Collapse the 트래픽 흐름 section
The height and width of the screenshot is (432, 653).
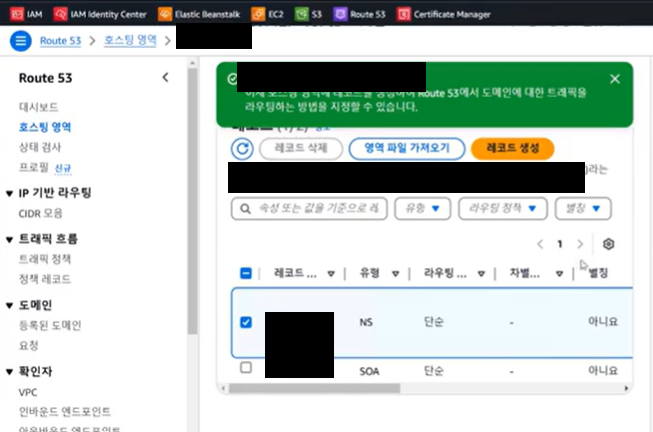click(9, 240)
